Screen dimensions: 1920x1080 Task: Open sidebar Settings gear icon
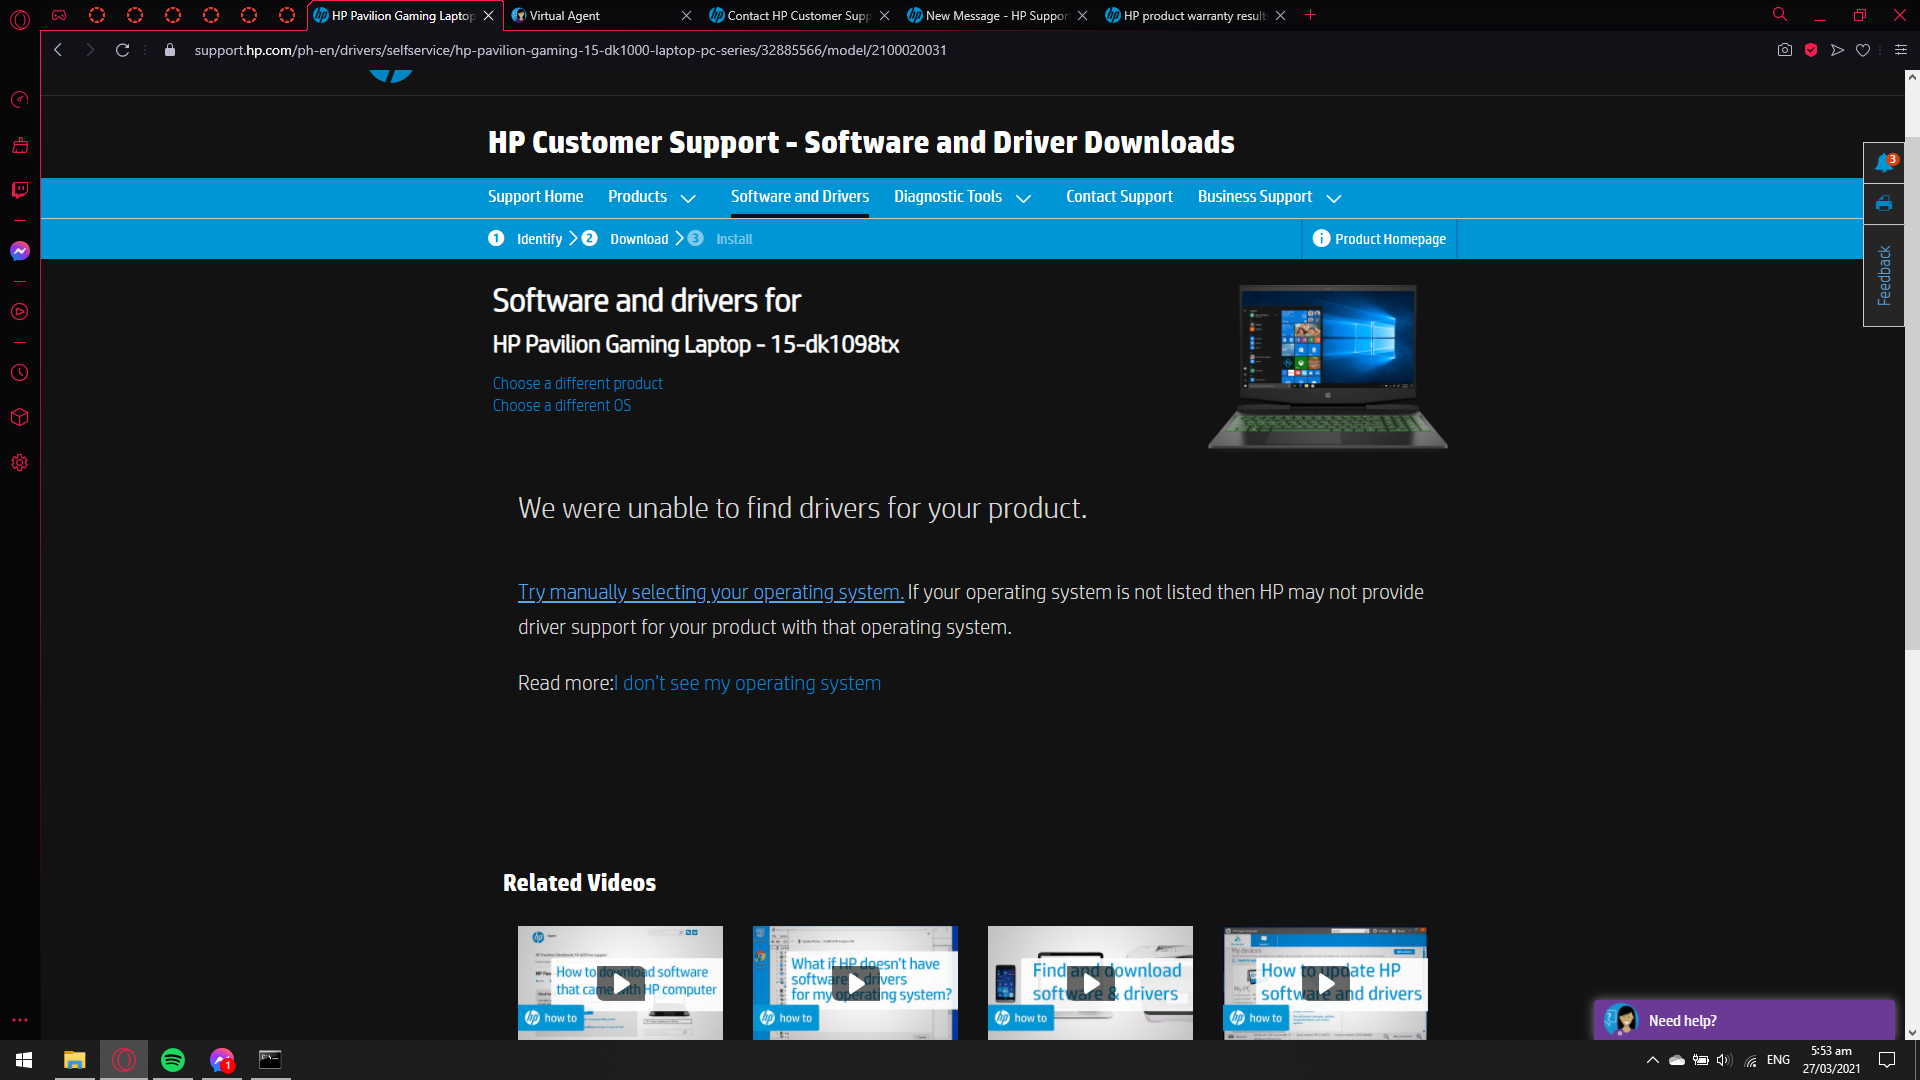(20, 463)
